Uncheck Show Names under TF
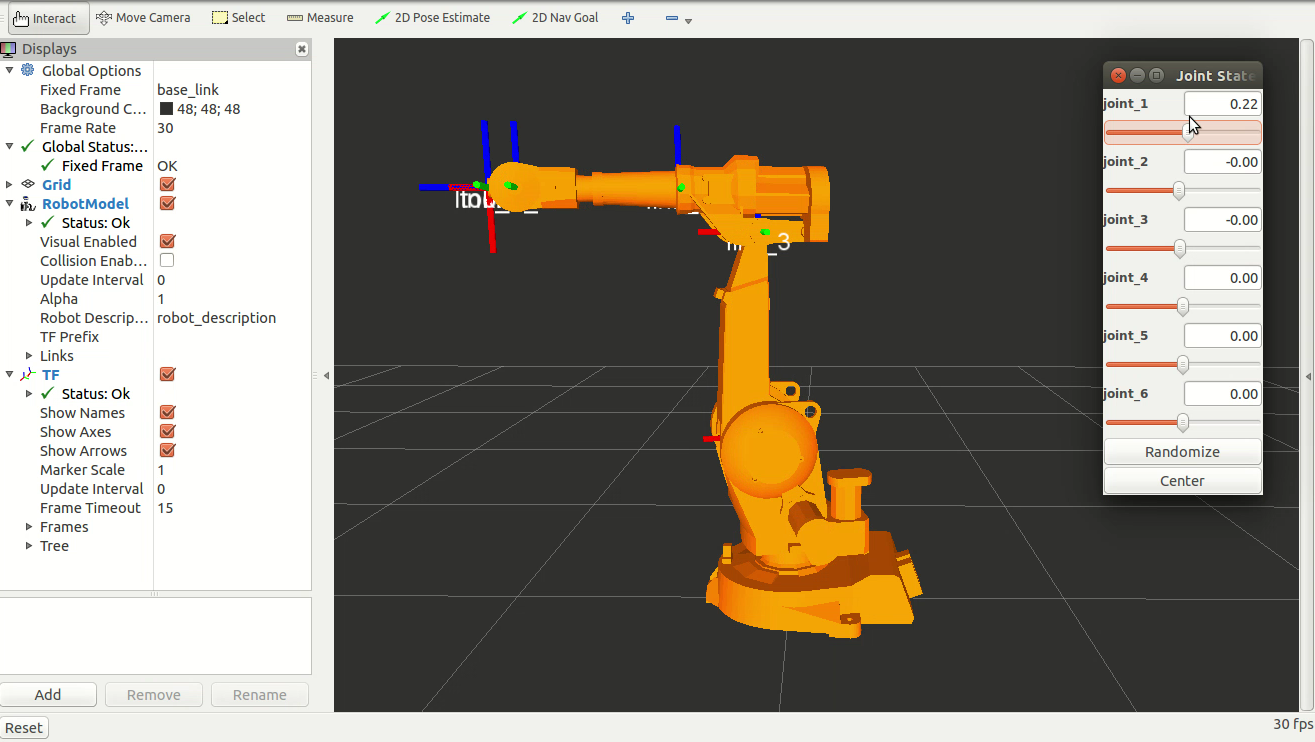The image size is (1315, 742). click(x=167, y=413)
